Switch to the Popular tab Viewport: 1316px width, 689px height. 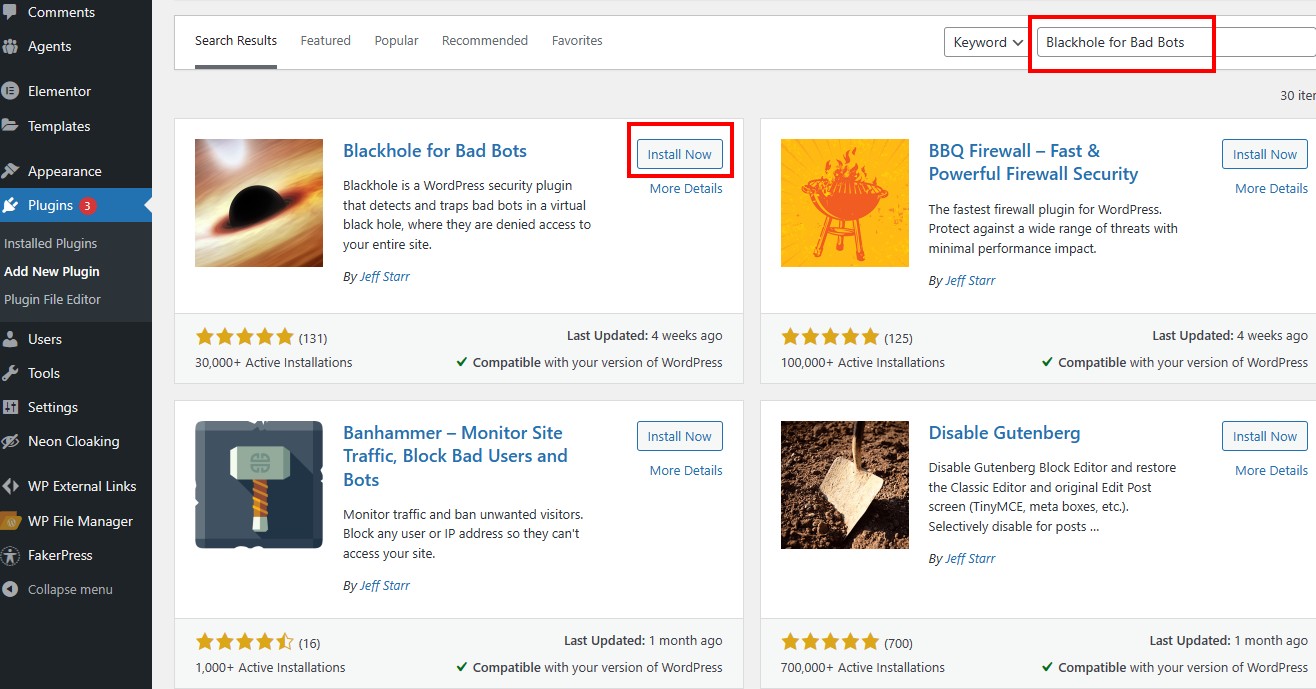[396, 41]
